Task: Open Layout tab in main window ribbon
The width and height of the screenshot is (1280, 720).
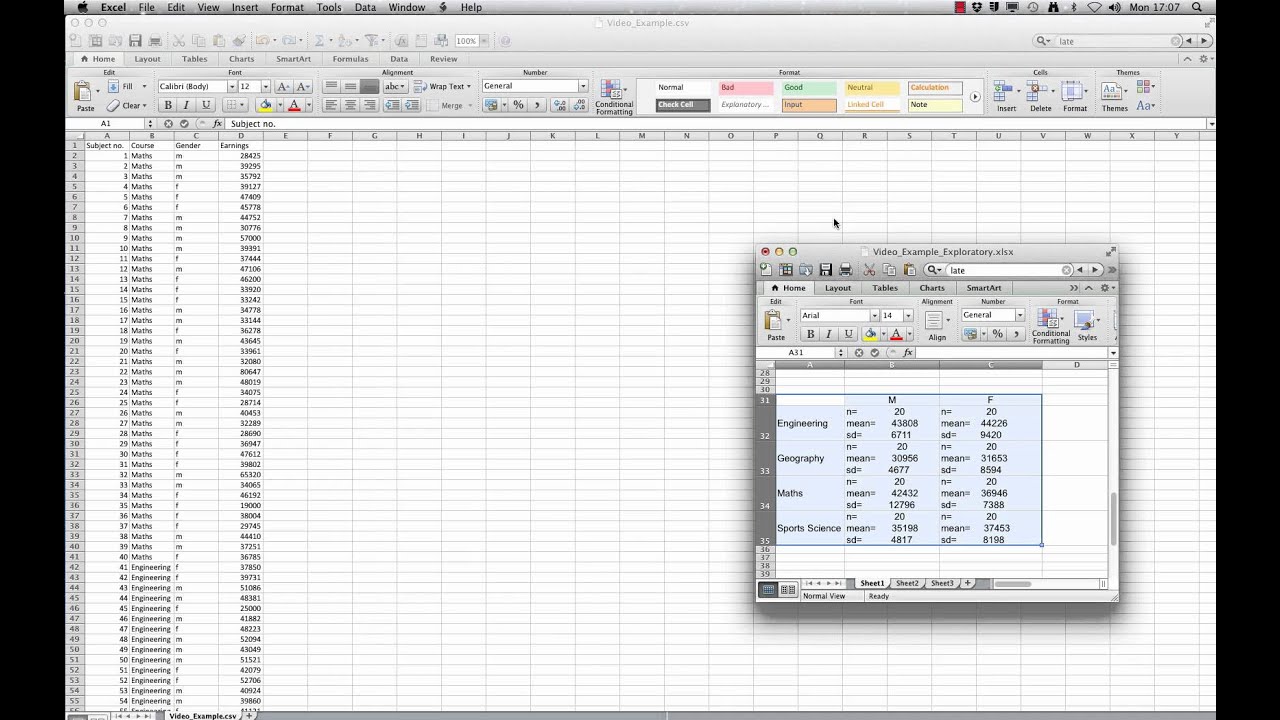Action: pyautogui.click(x=147, y=59)
